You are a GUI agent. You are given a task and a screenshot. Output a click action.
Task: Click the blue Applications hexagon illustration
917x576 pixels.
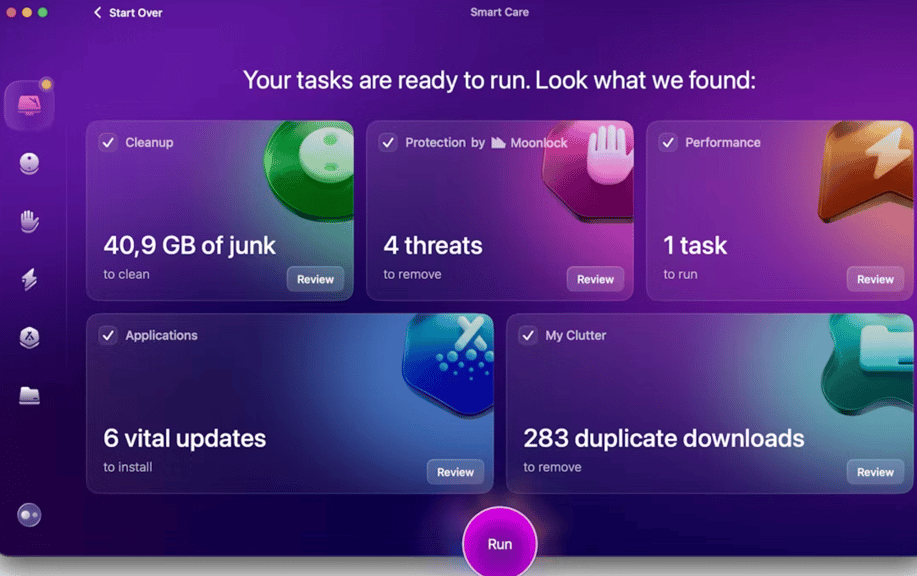449,364
